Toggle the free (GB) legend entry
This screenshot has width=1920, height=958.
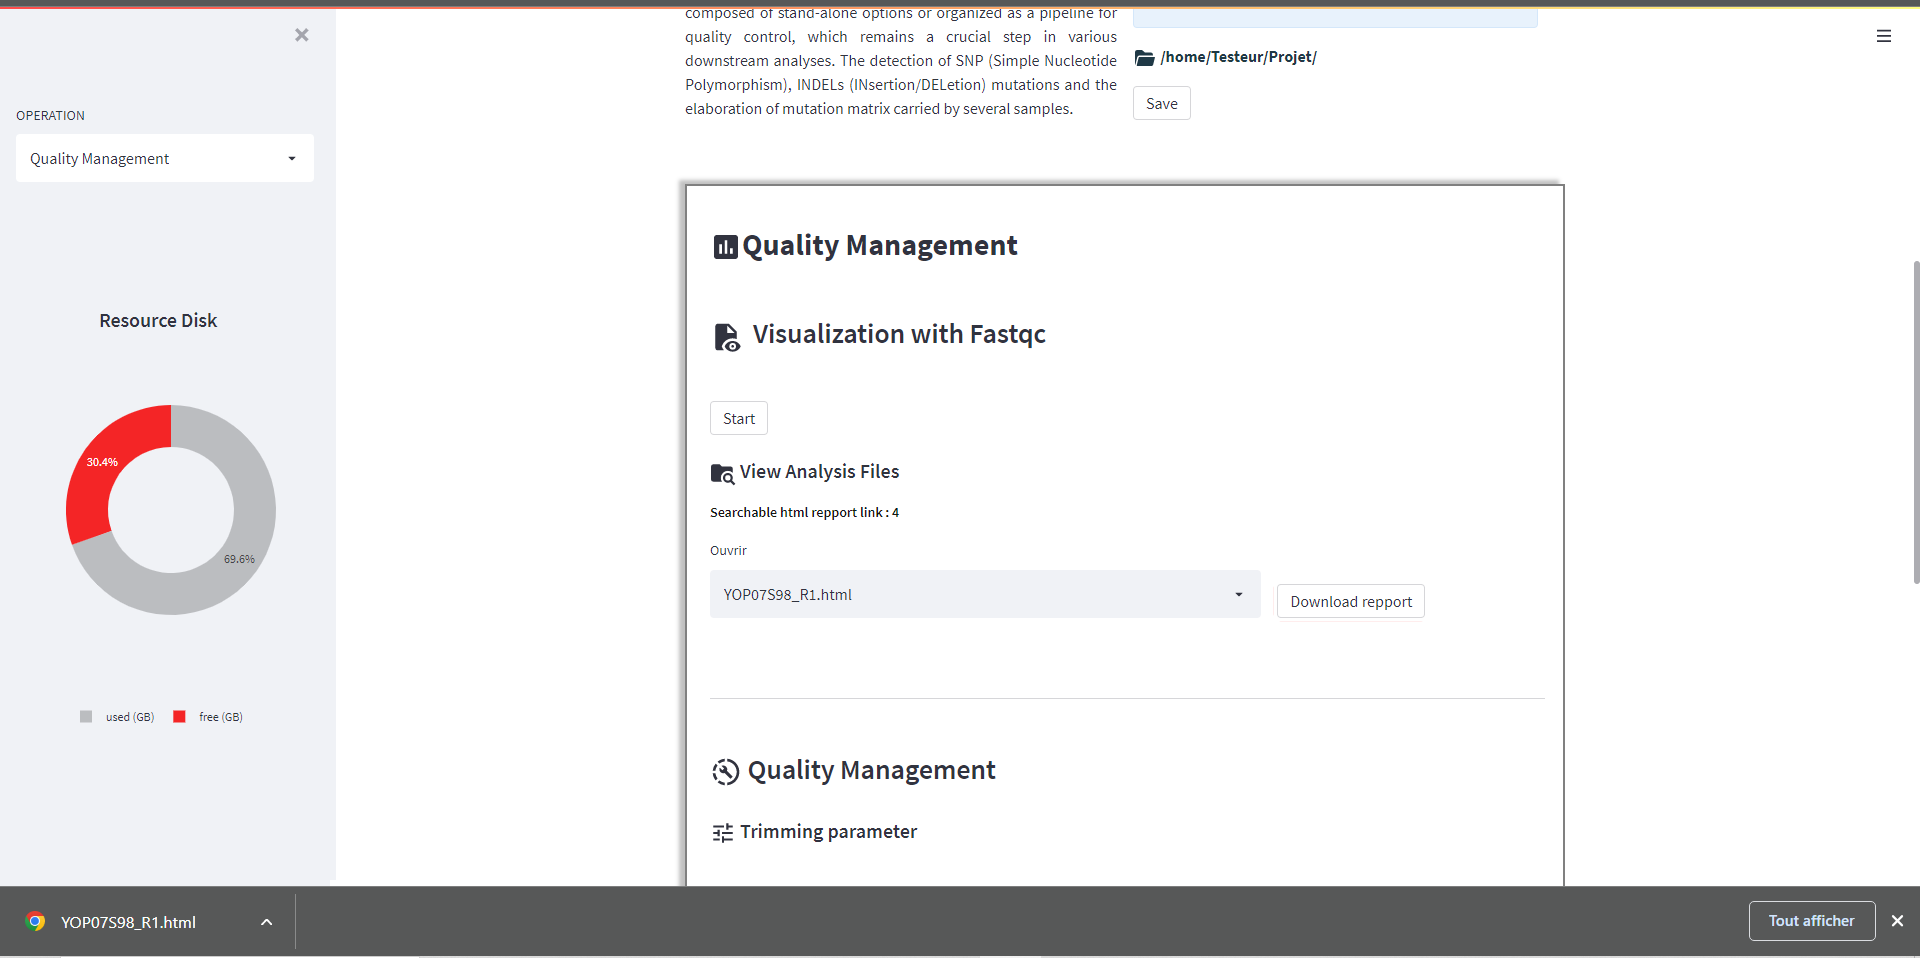pyautogui.click(x=208, y=717)
